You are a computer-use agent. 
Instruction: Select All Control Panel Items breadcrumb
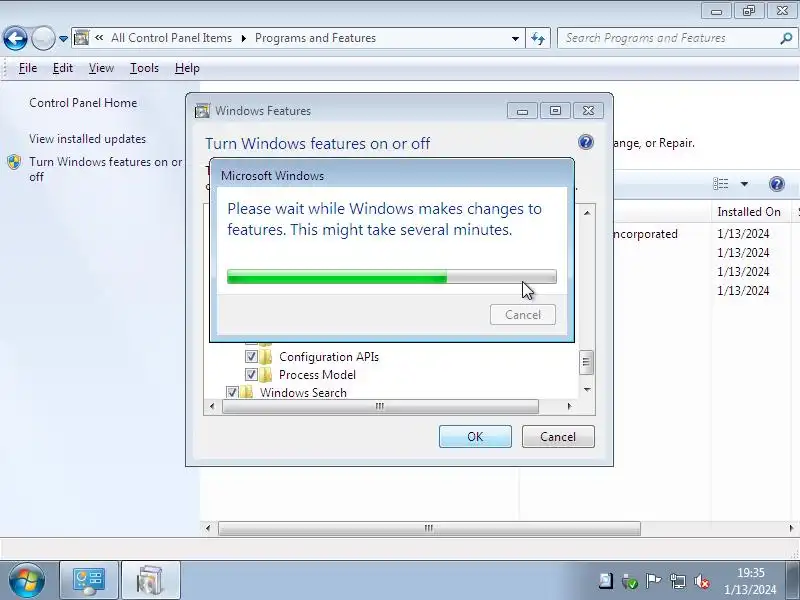[x=171, y=38]
